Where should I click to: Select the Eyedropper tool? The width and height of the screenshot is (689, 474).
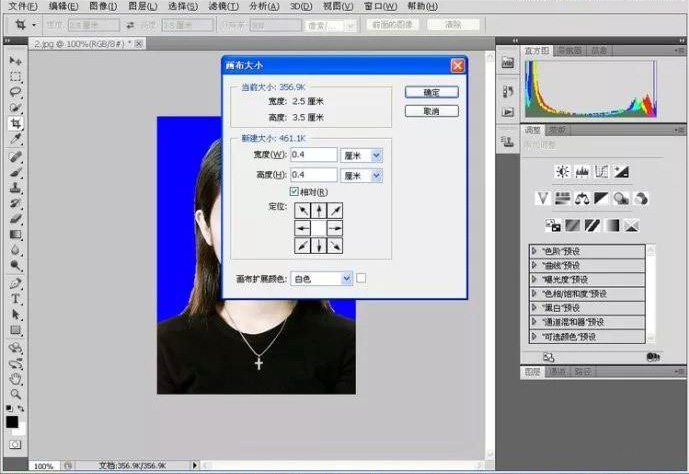point(15,139)
